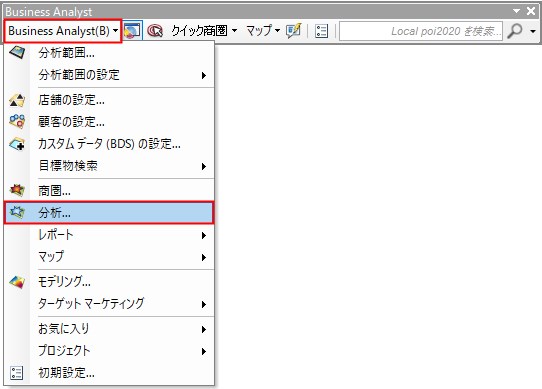
Task: Click the 分析 icon
Action: pyautogui.click(x=17, y=212)
